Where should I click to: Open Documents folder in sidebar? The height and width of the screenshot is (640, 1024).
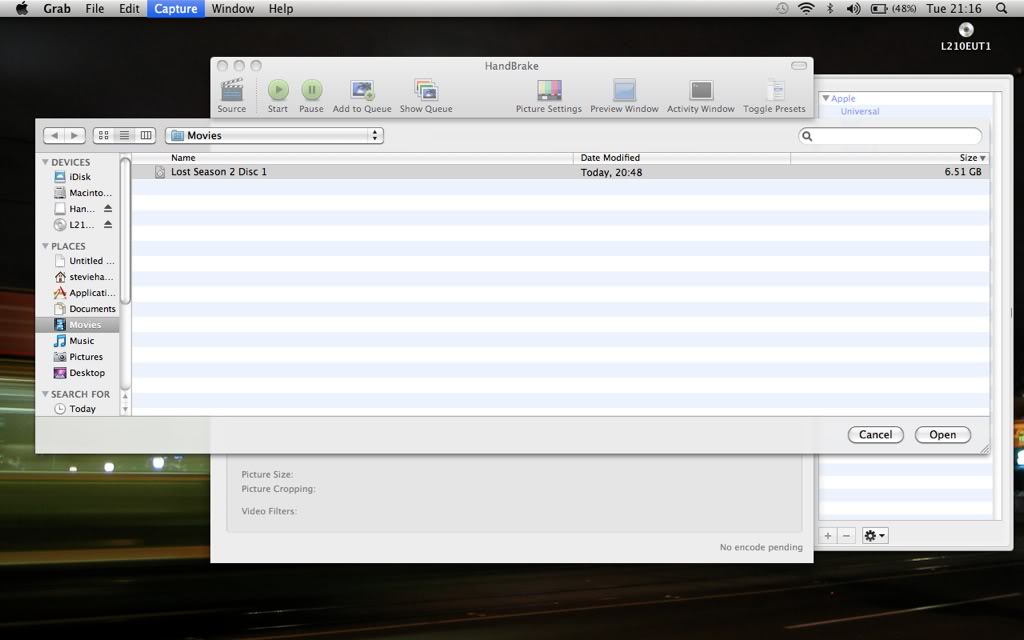pyautogui.click(x=85, y=309)
